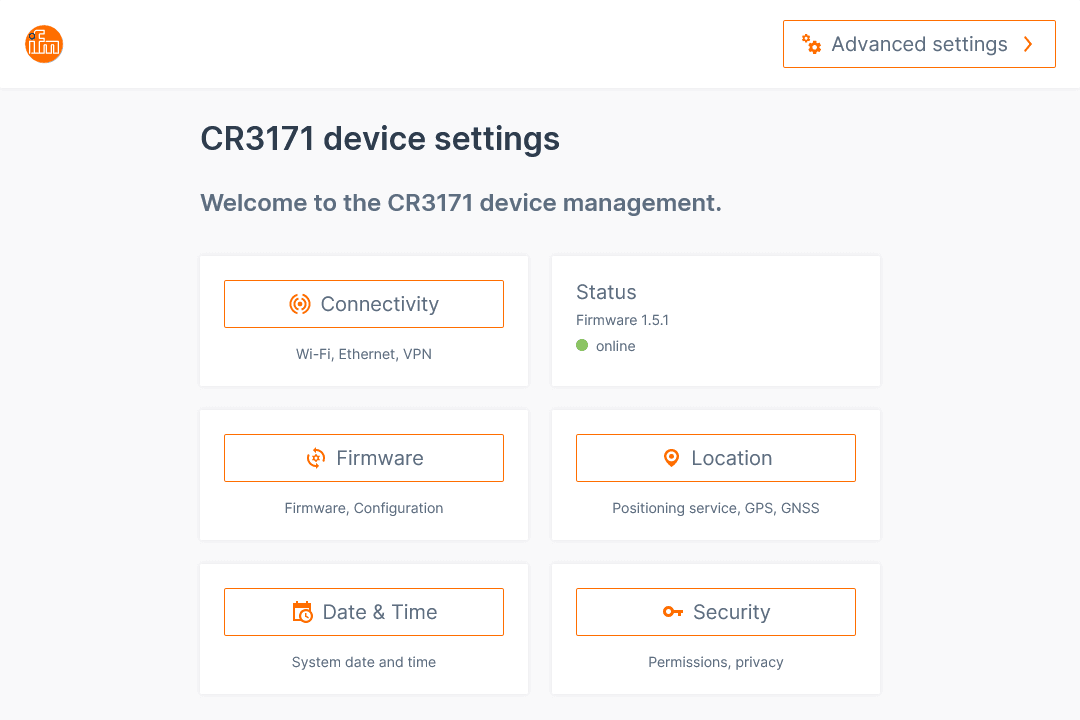Click the green online status dot
Viewport: 1080px width, 720px height.
(582, 346)
